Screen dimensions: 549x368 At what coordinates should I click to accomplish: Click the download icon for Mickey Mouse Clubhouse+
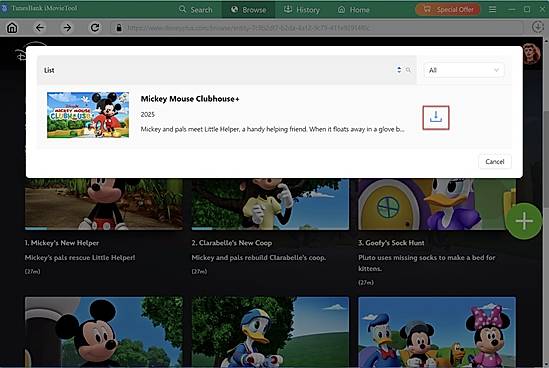click(436, 117)
